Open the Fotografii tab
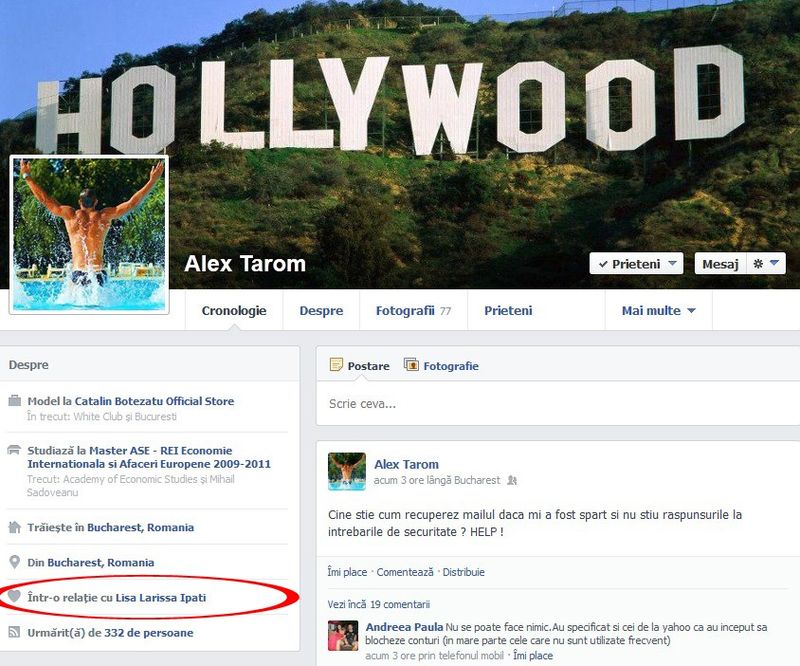 pos(413,310)
